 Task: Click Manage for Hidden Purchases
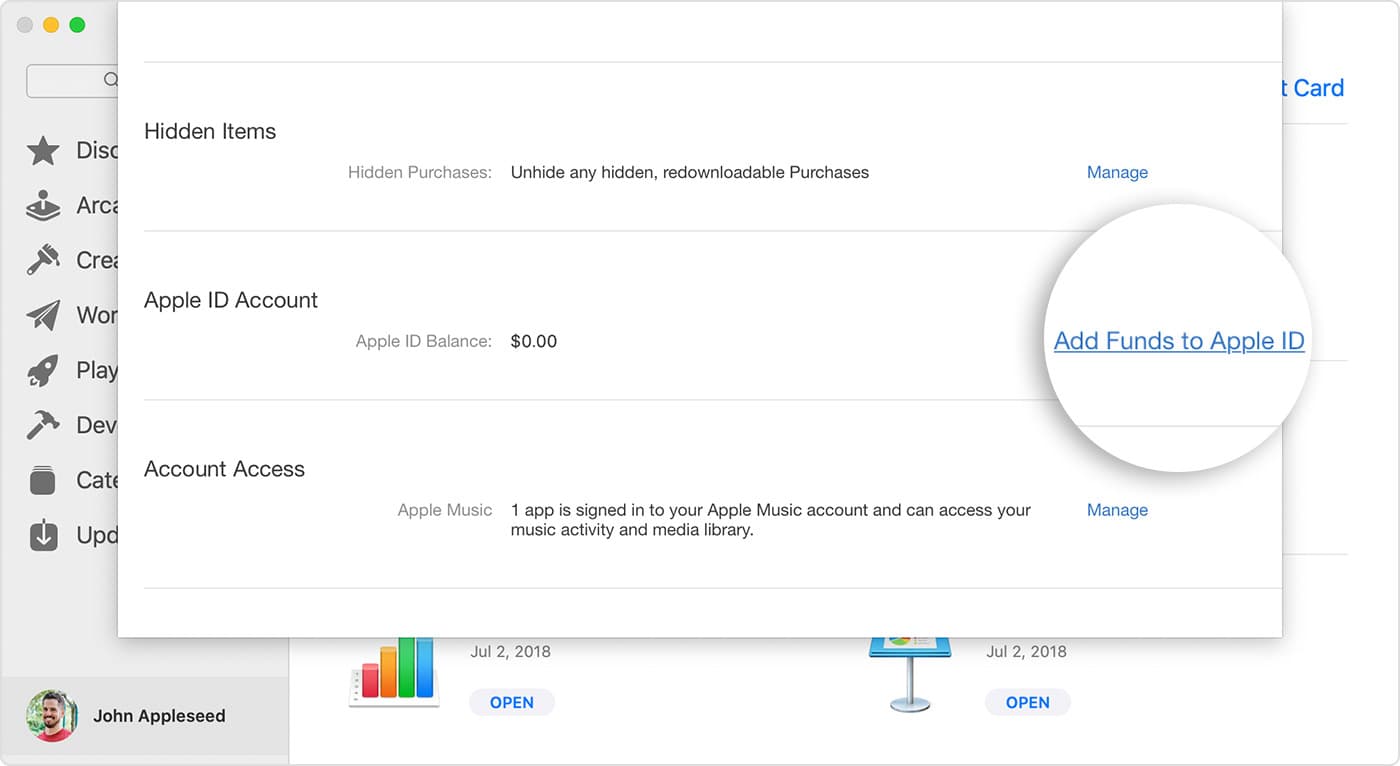[1117, 172]
